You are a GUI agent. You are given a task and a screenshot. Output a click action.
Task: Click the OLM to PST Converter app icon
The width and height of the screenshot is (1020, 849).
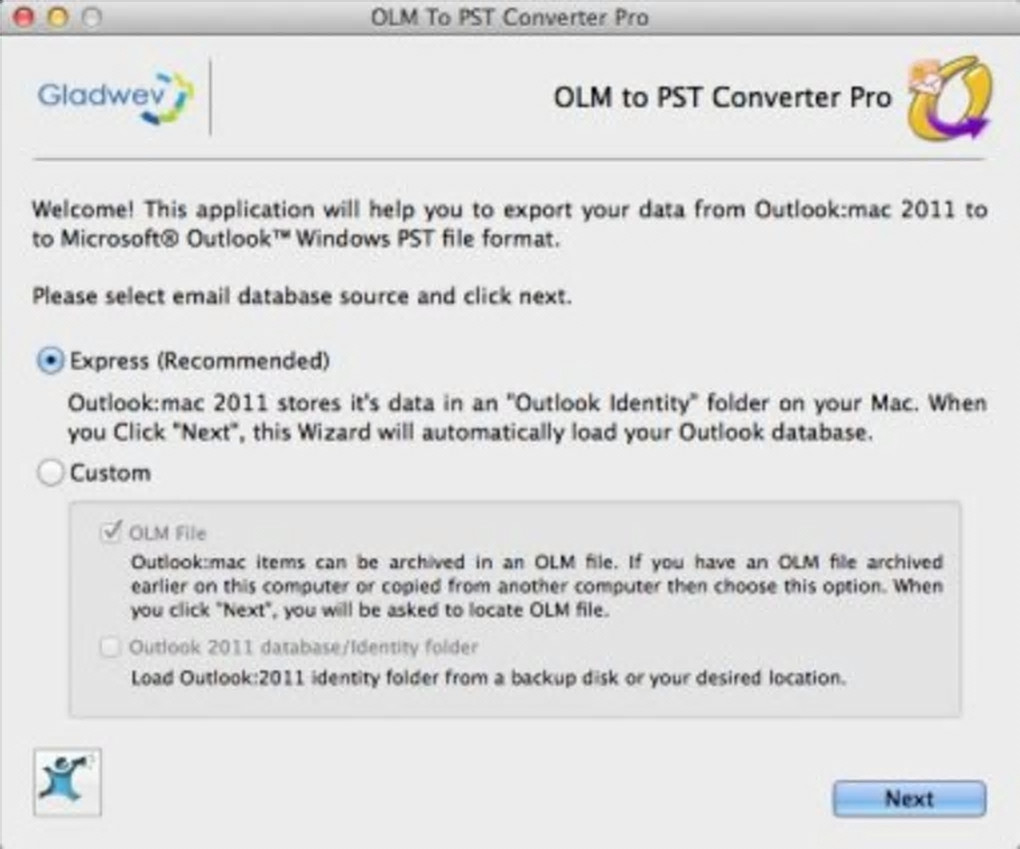click(949, 98)
